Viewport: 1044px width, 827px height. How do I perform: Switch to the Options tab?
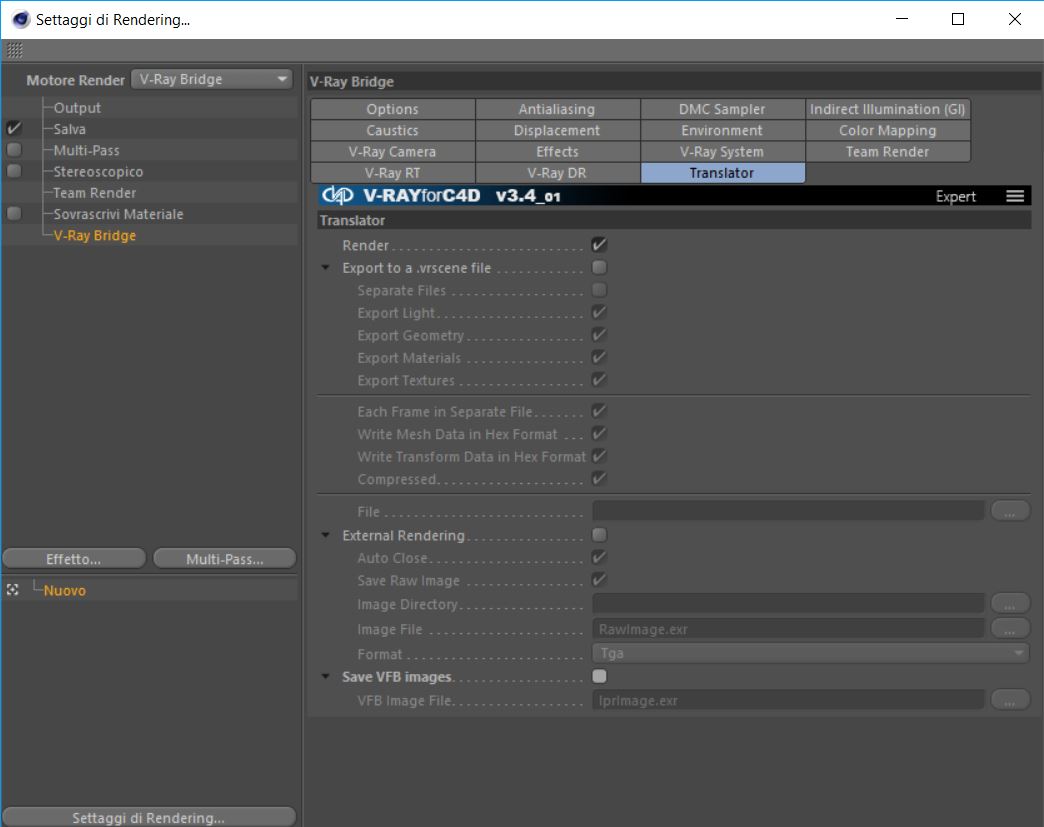[393, 109]
